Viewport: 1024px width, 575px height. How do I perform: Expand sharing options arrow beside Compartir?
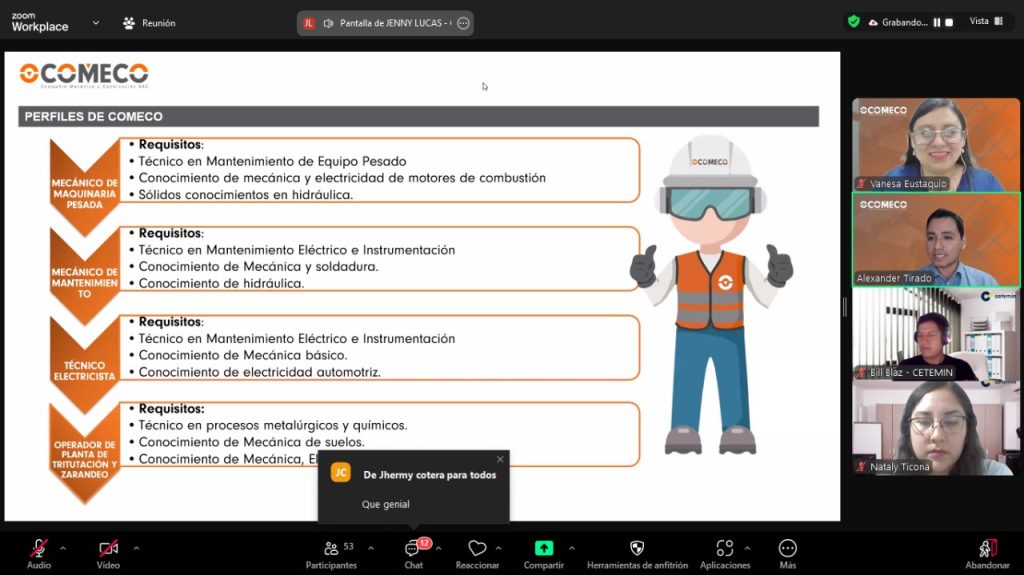pyautogui.click(x=572, y=548)
